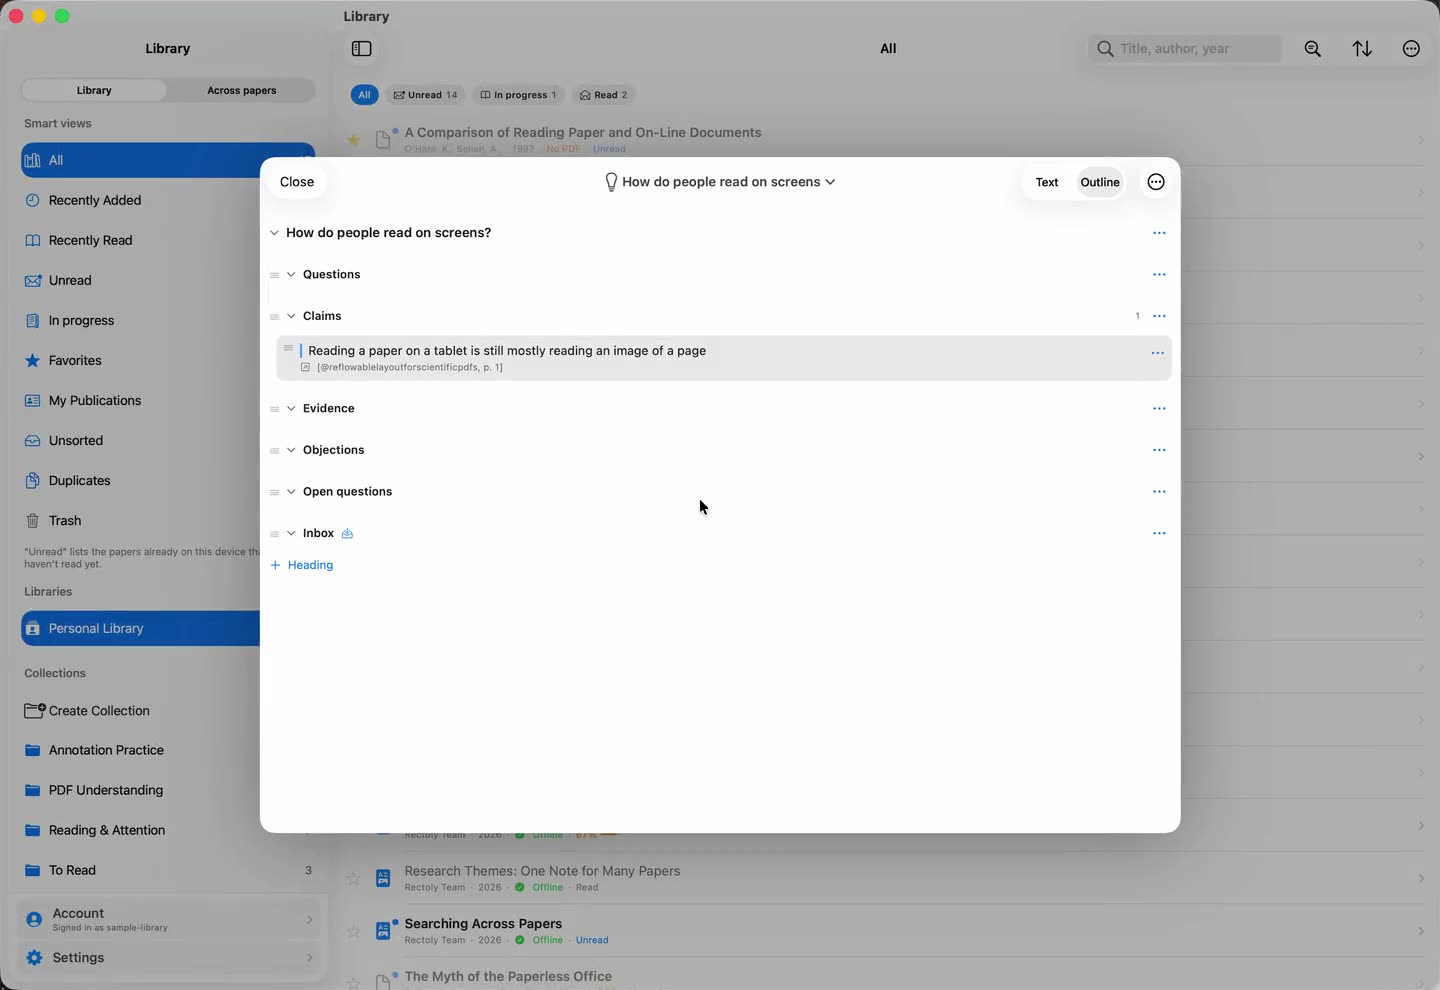
Task: Open the ellipsis menu for Open questions heading
Action: 1159,492
